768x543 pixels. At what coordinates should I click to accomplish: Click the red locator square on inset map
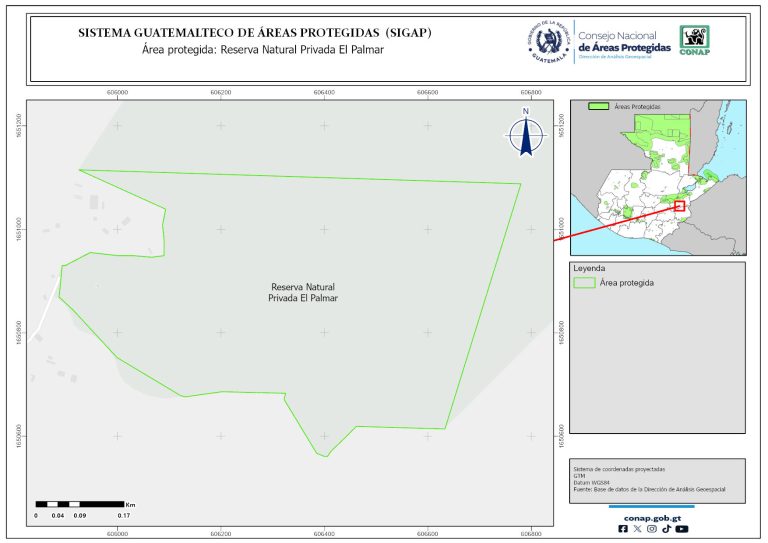pos(680,206)
